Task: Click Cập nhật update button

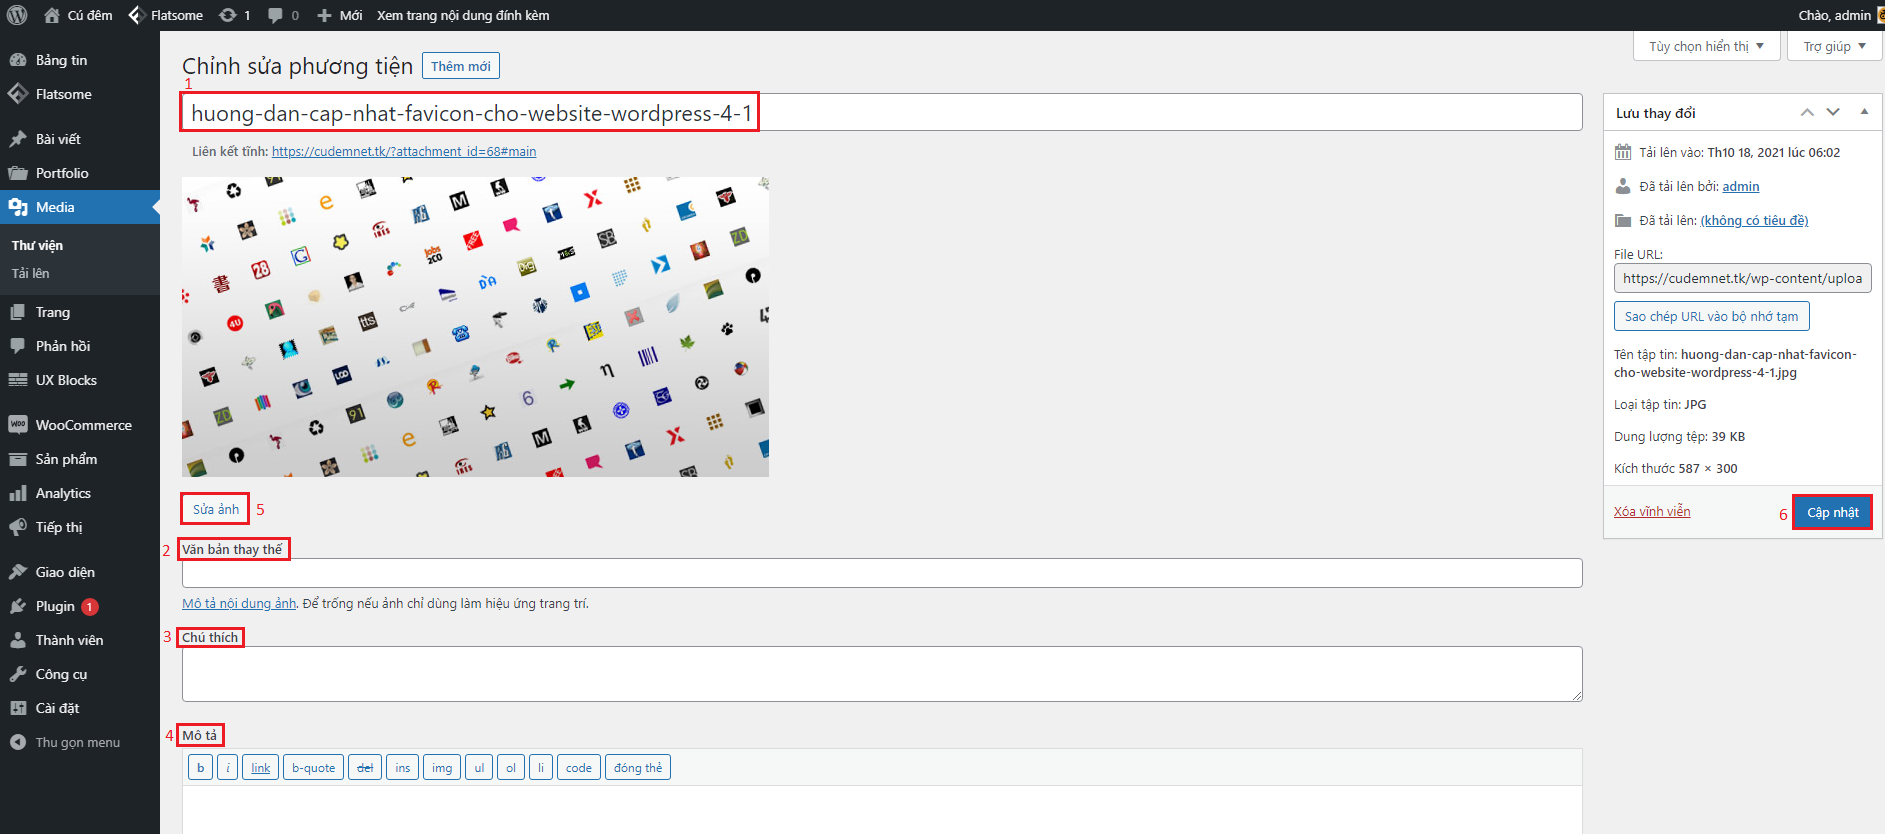Action: pos(1832,512)
